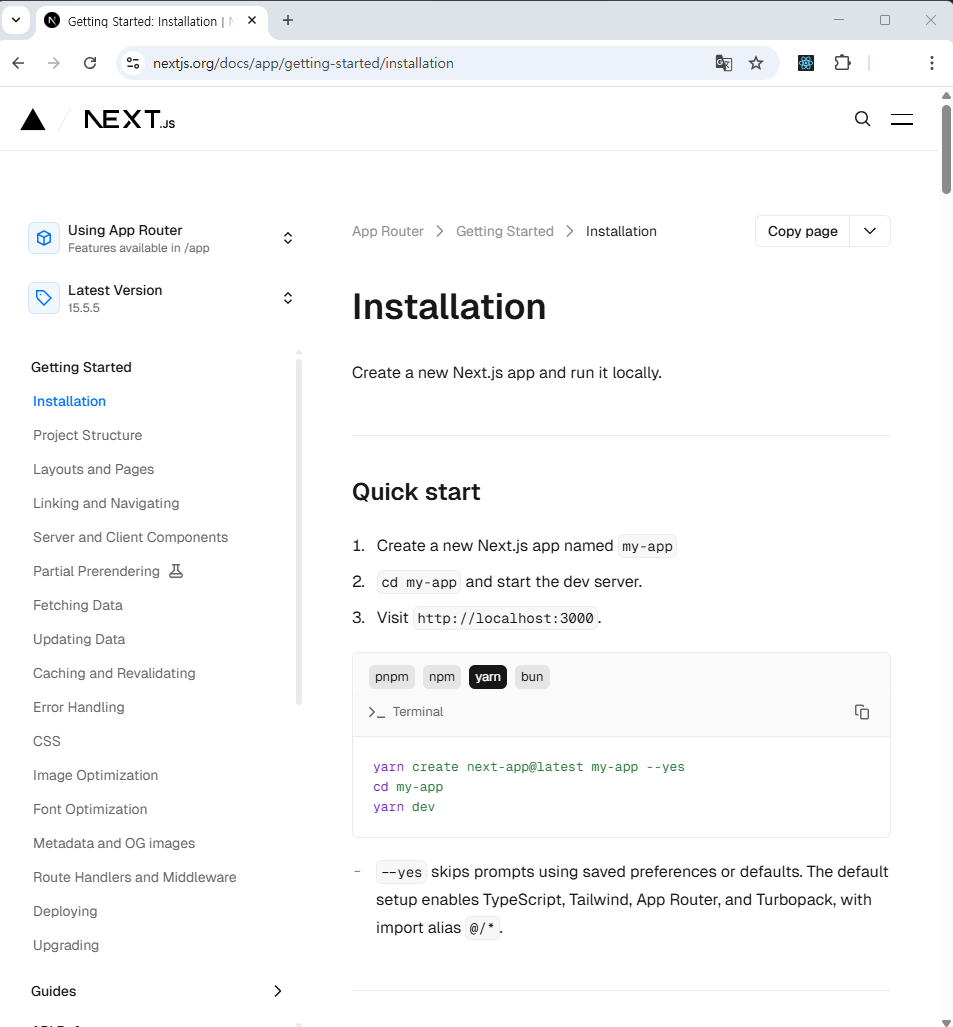Open Caching and Revalidating
This screenshot has width=953, height=1027.
114,673
